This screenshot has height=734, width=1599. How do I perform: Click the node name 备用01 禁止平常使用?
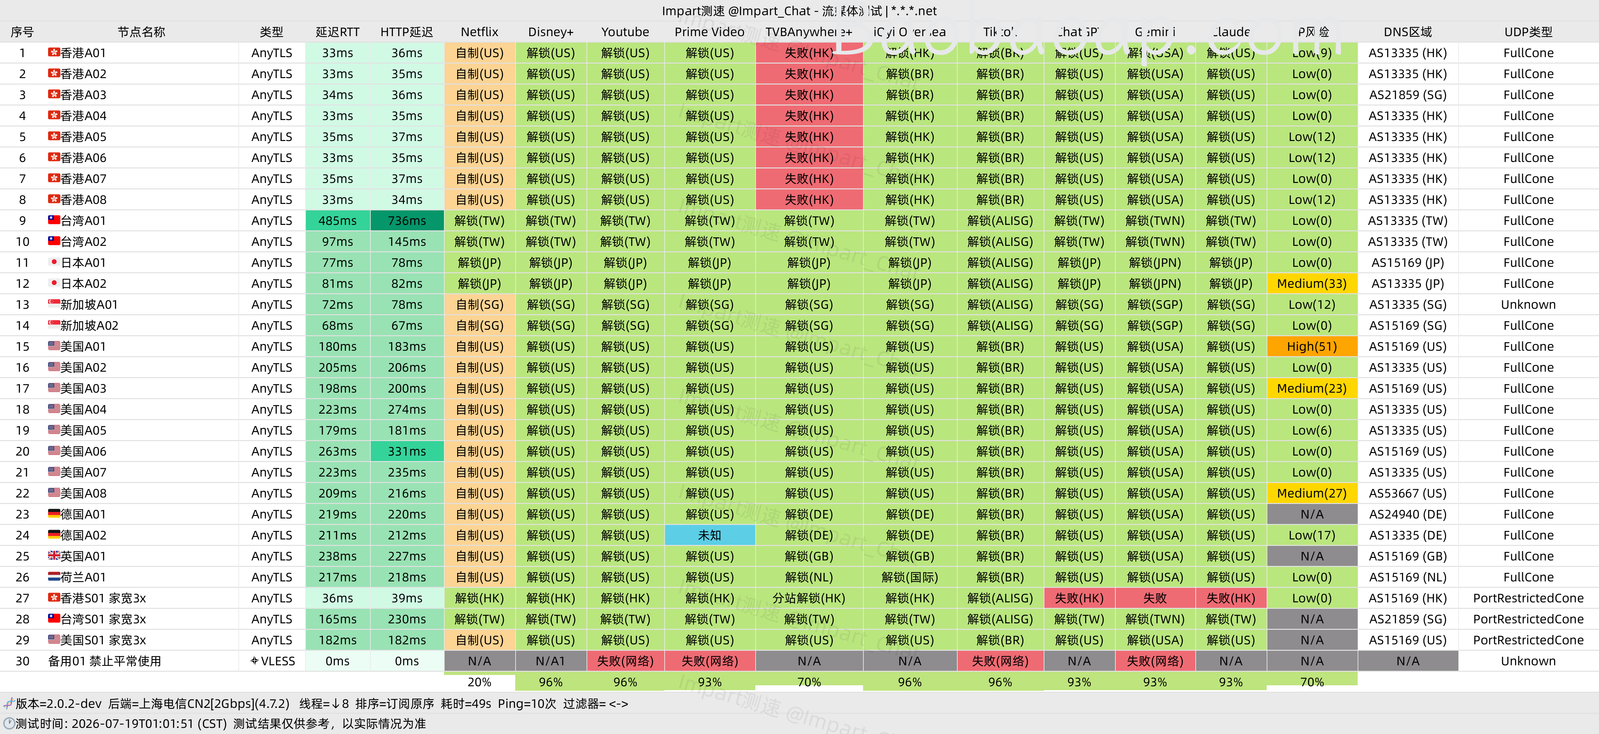[x=104, y=661]
